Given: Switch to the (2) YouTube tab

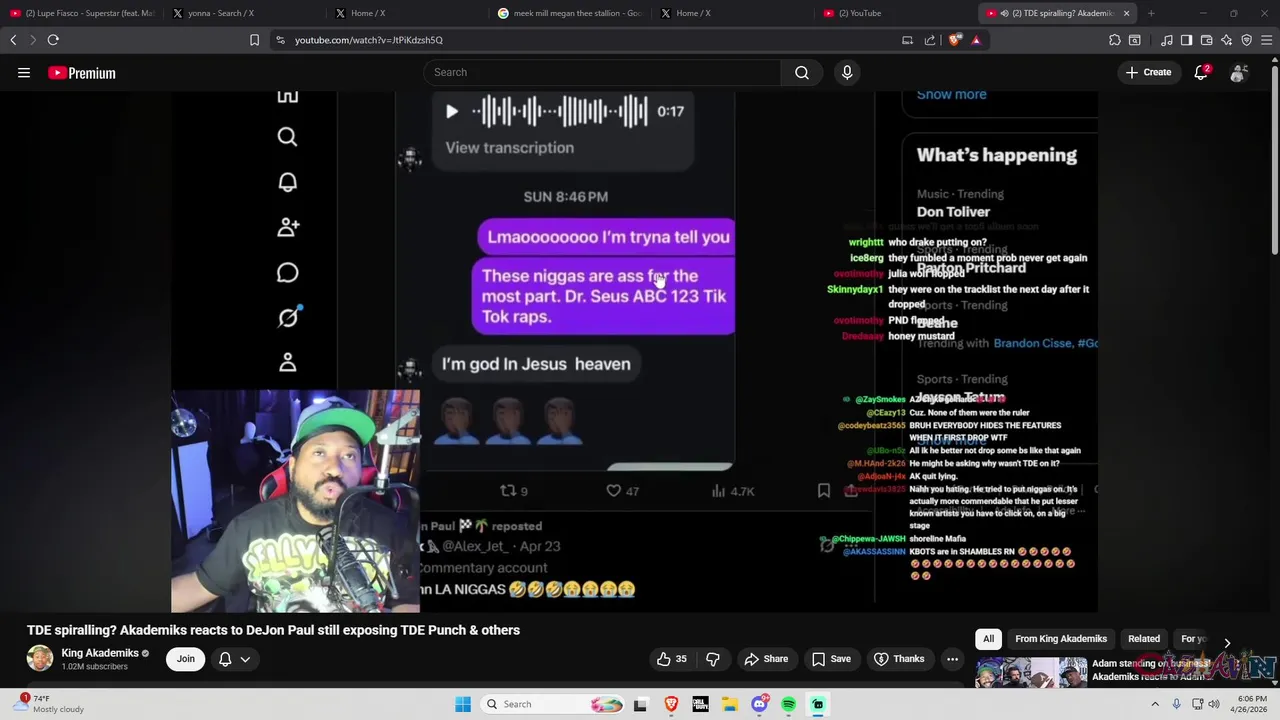Looking at the screenshot, I should (897, 13).
